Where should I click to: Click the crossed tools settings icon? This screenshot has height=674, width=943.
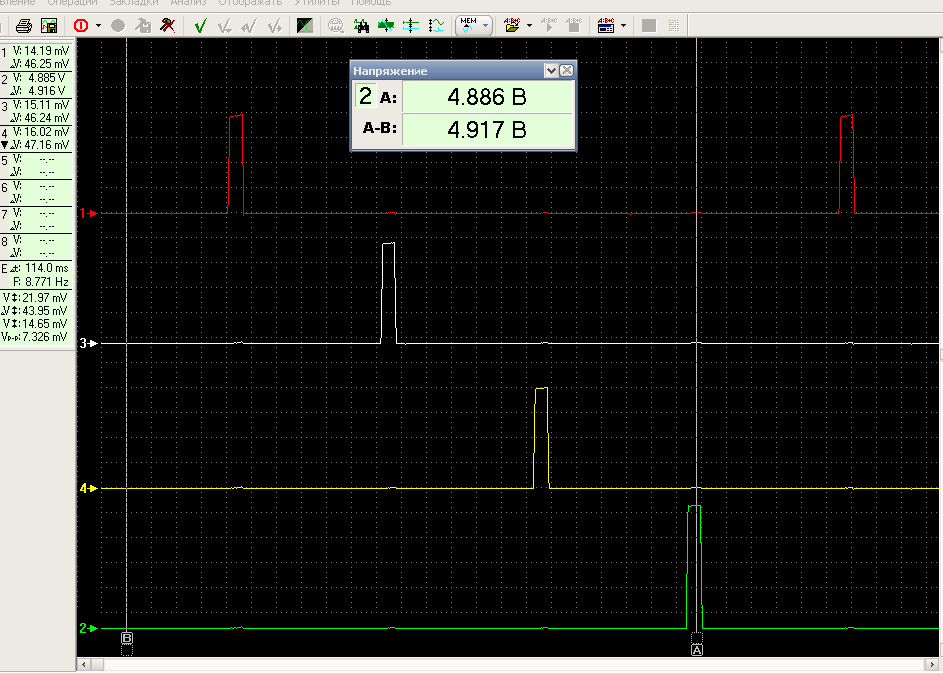tap(168, 25)
